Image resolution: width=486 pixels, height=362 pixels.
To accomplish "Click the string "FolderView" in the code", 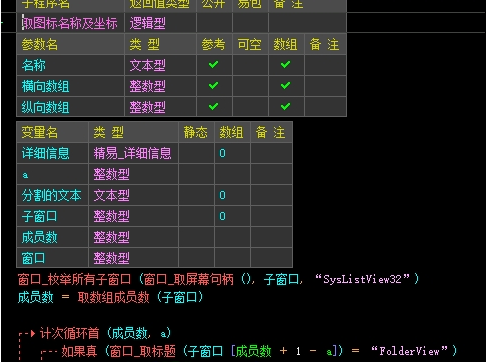I will pyautogui.click(x=410, y=351).
